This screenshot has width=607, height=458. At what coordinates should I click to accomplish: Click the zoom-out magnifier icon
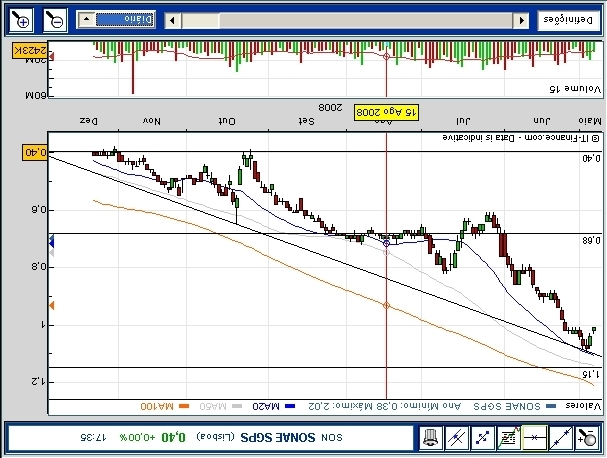point(55,20)
